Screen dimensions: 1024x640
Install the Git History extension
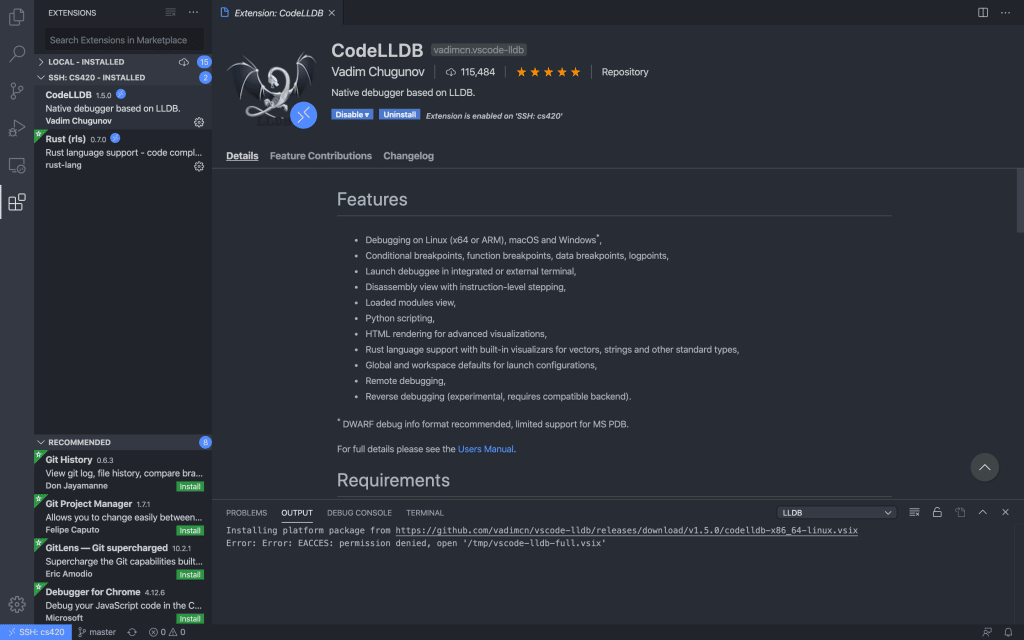[x=190, y=484]
